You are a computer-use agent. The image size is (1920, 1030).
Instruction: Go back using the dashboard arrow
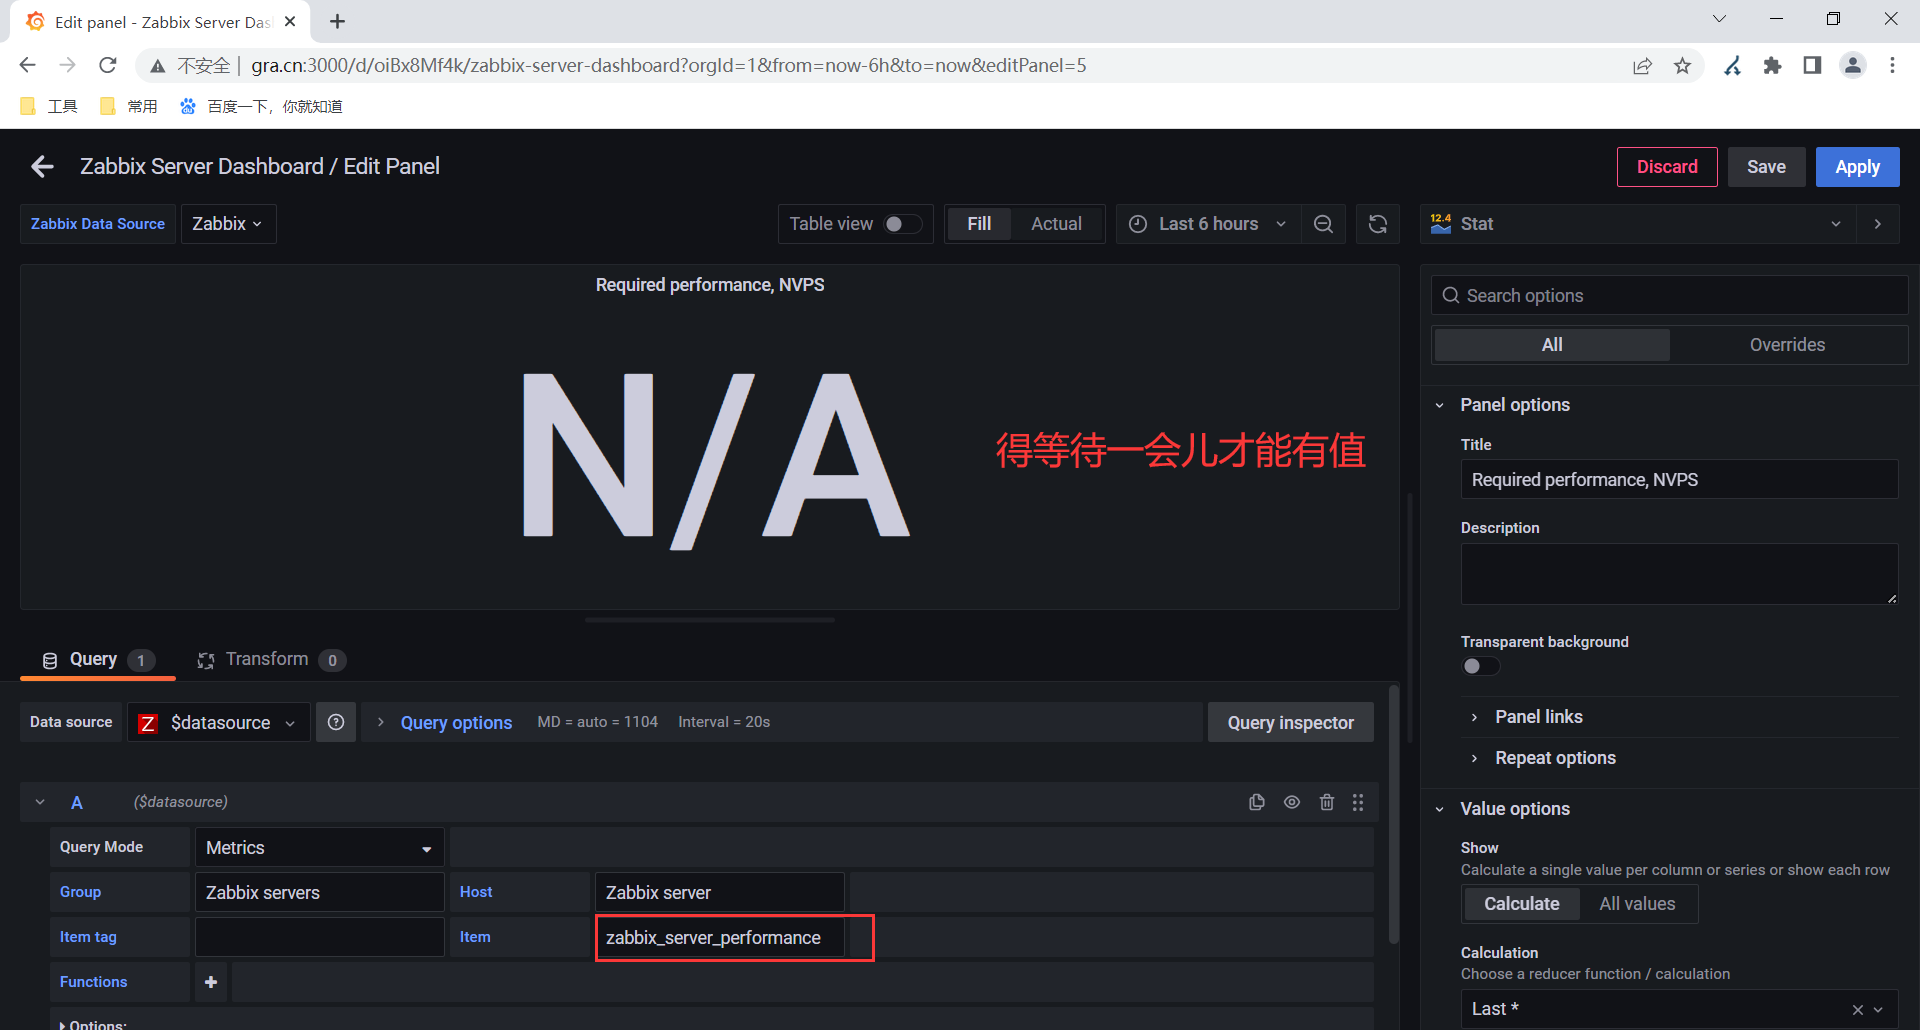[x=42, y=167]
